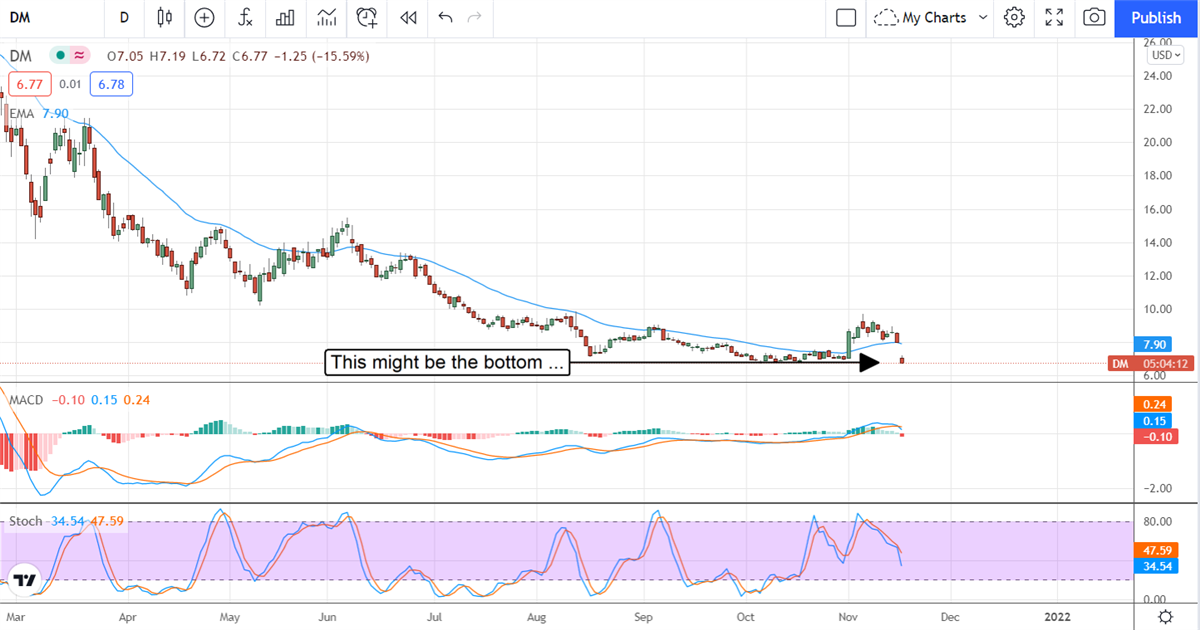Click the red DM countdown label 05:04:12

(x=1149, y=363)
